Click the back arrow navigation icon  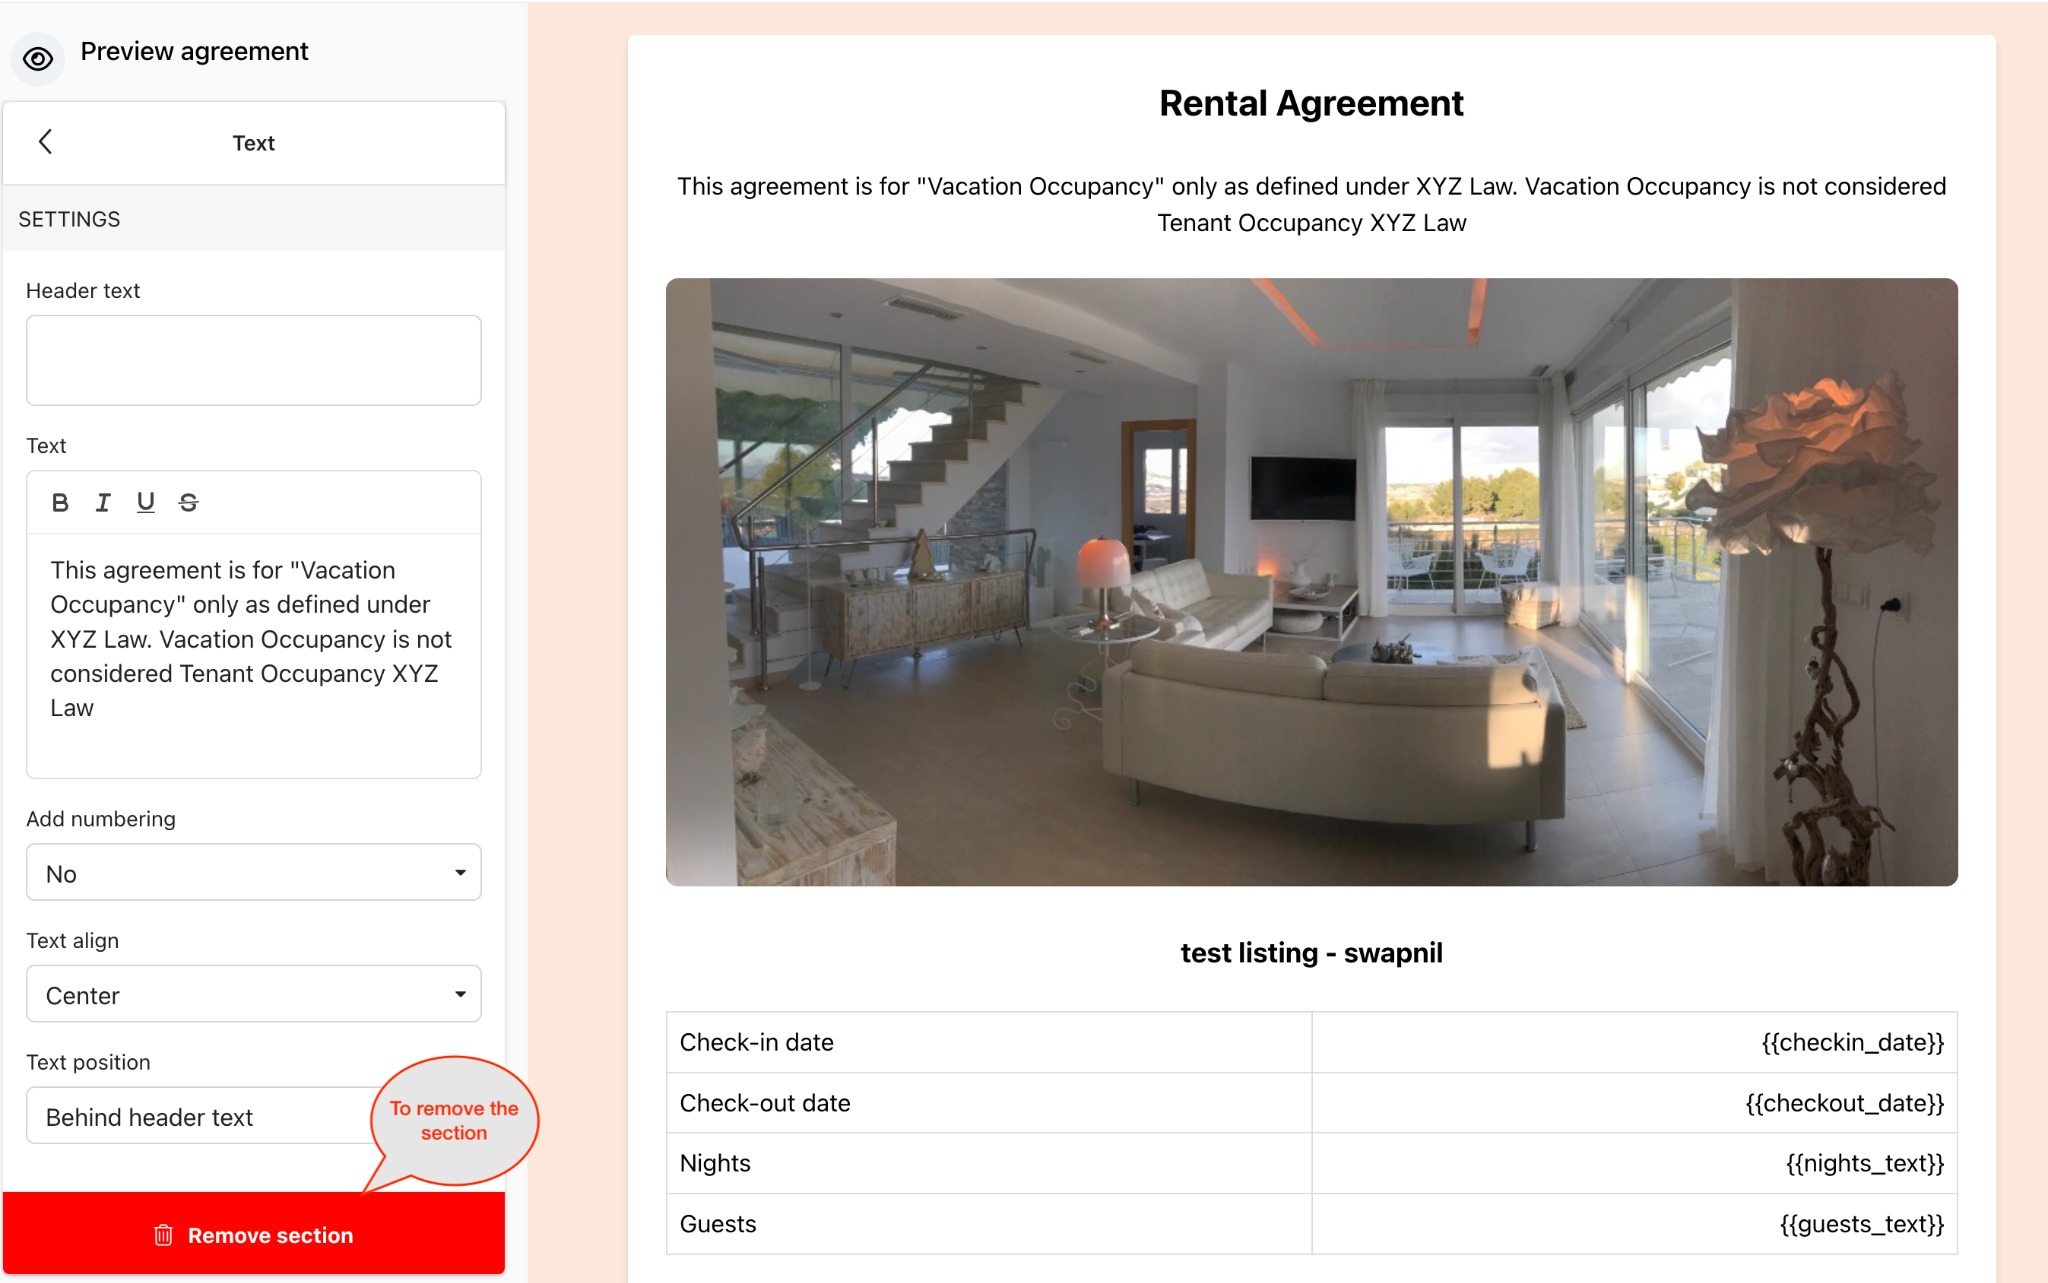click(x=44, y=142)
